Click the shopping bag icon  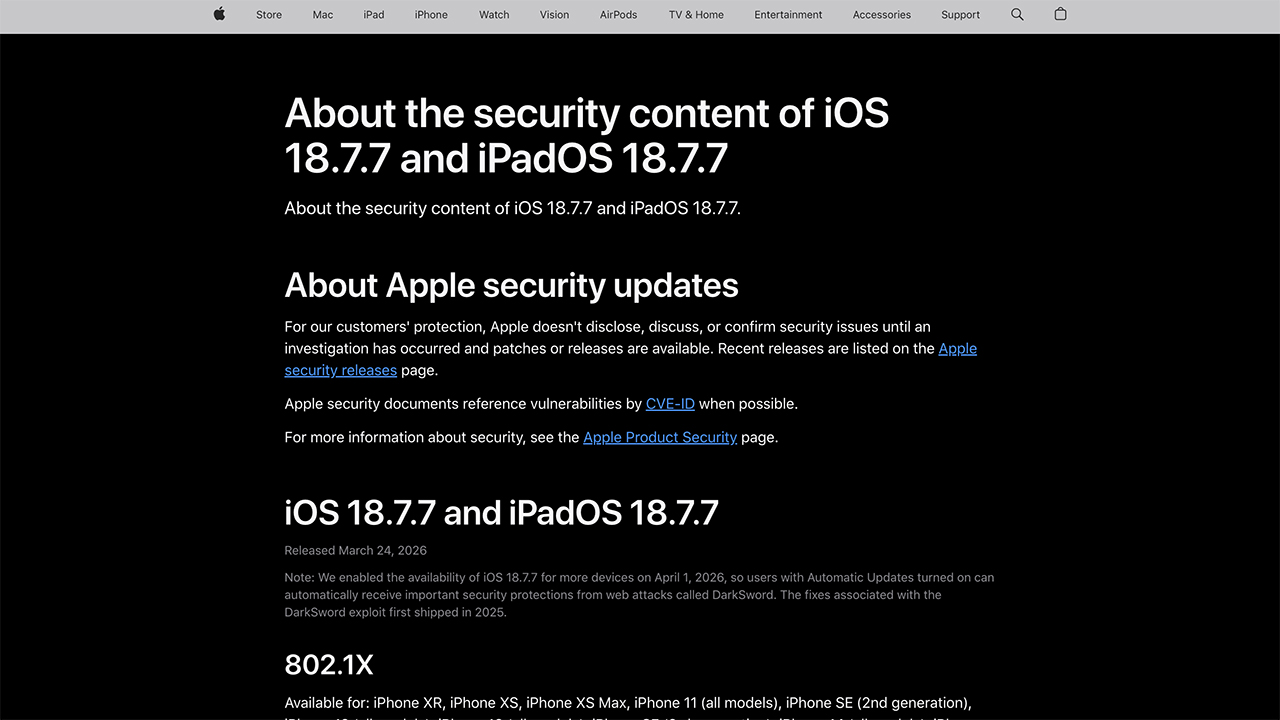pyautogui.click(x=1060, y=15)
